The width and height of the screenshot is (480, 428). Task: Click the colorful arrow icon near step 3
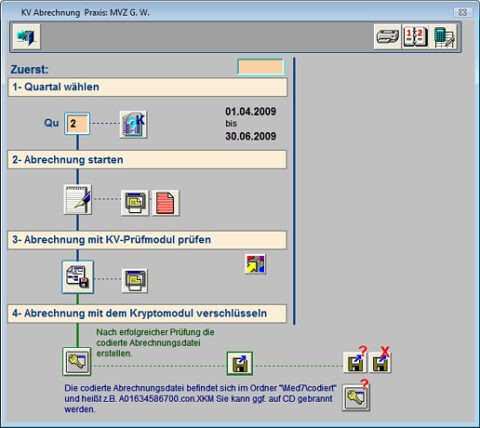point(255,264)
